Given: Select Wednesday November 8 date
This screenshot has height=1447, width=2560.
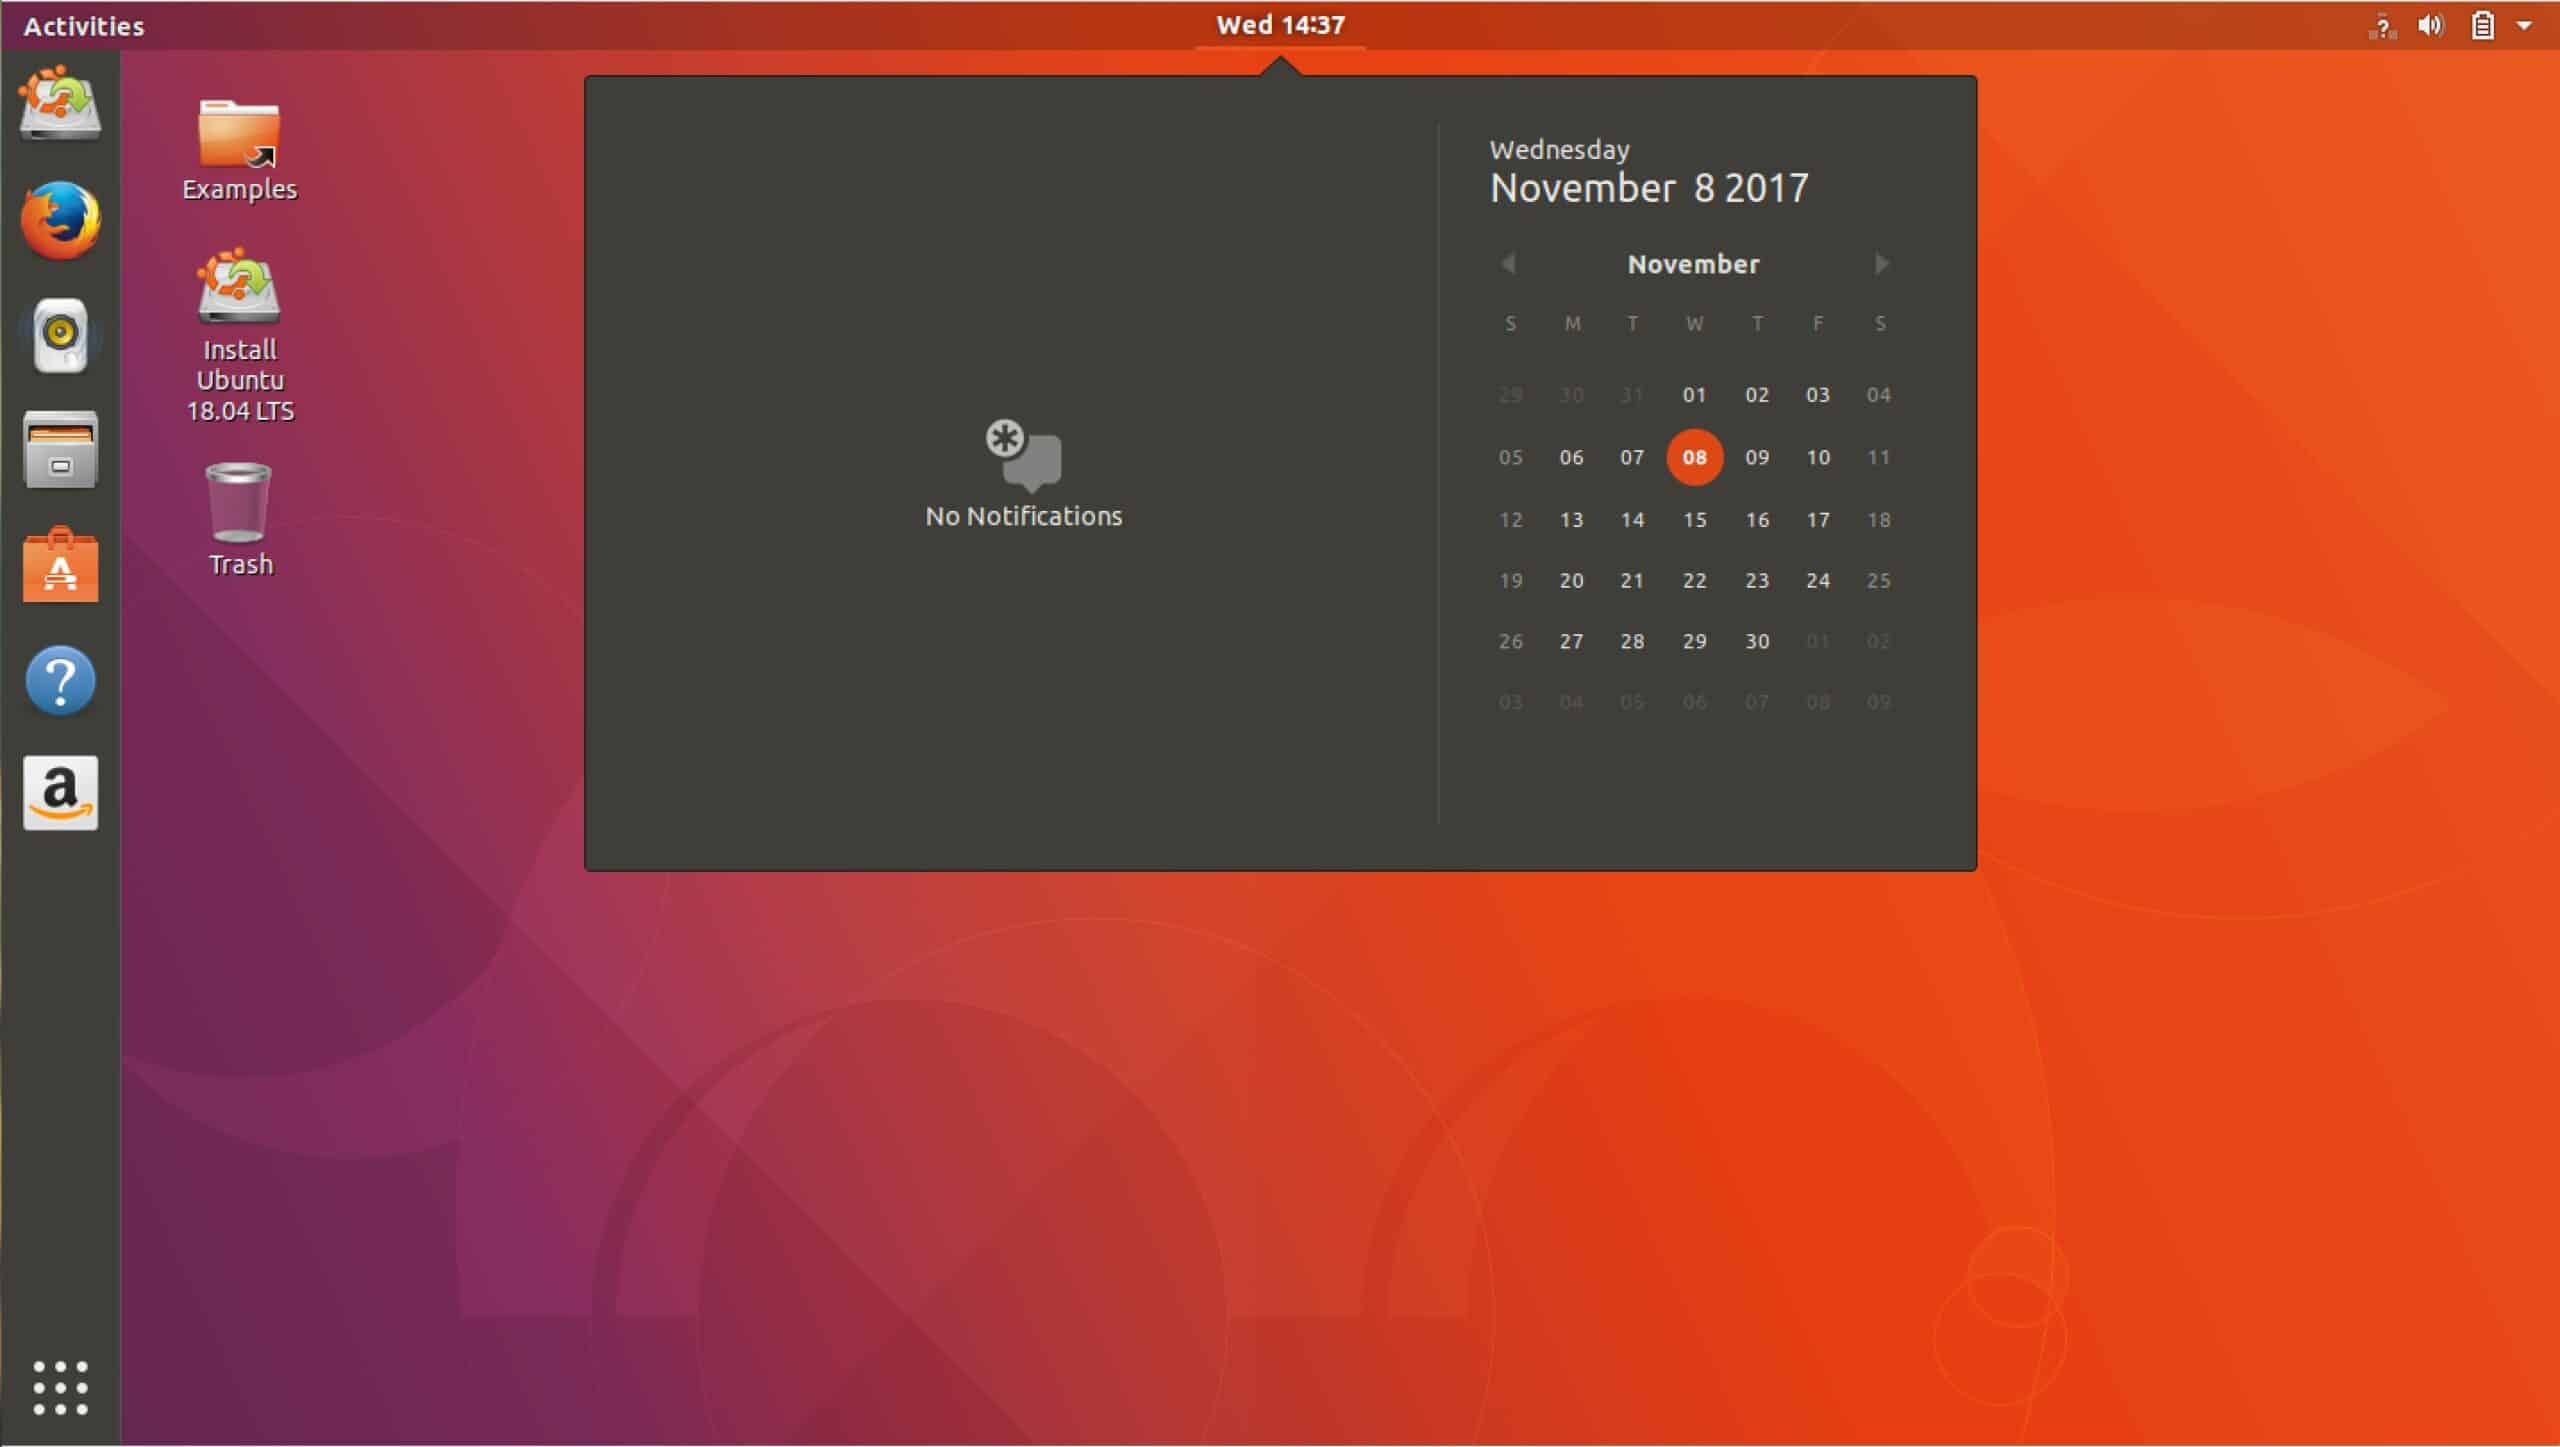Looking at the screenshot, I should (1693, 455).
